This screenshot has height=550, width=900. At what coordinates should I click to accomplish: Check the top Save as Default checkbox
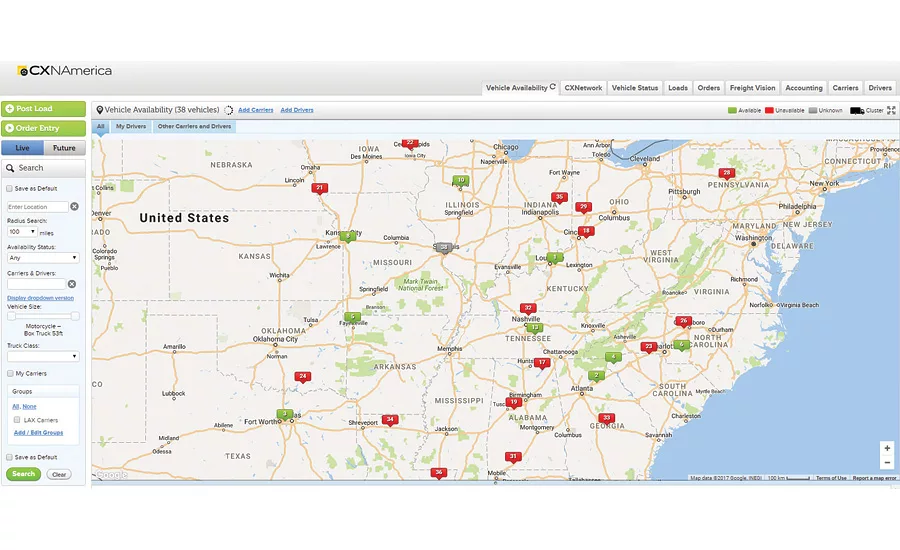tap(9, 188)
